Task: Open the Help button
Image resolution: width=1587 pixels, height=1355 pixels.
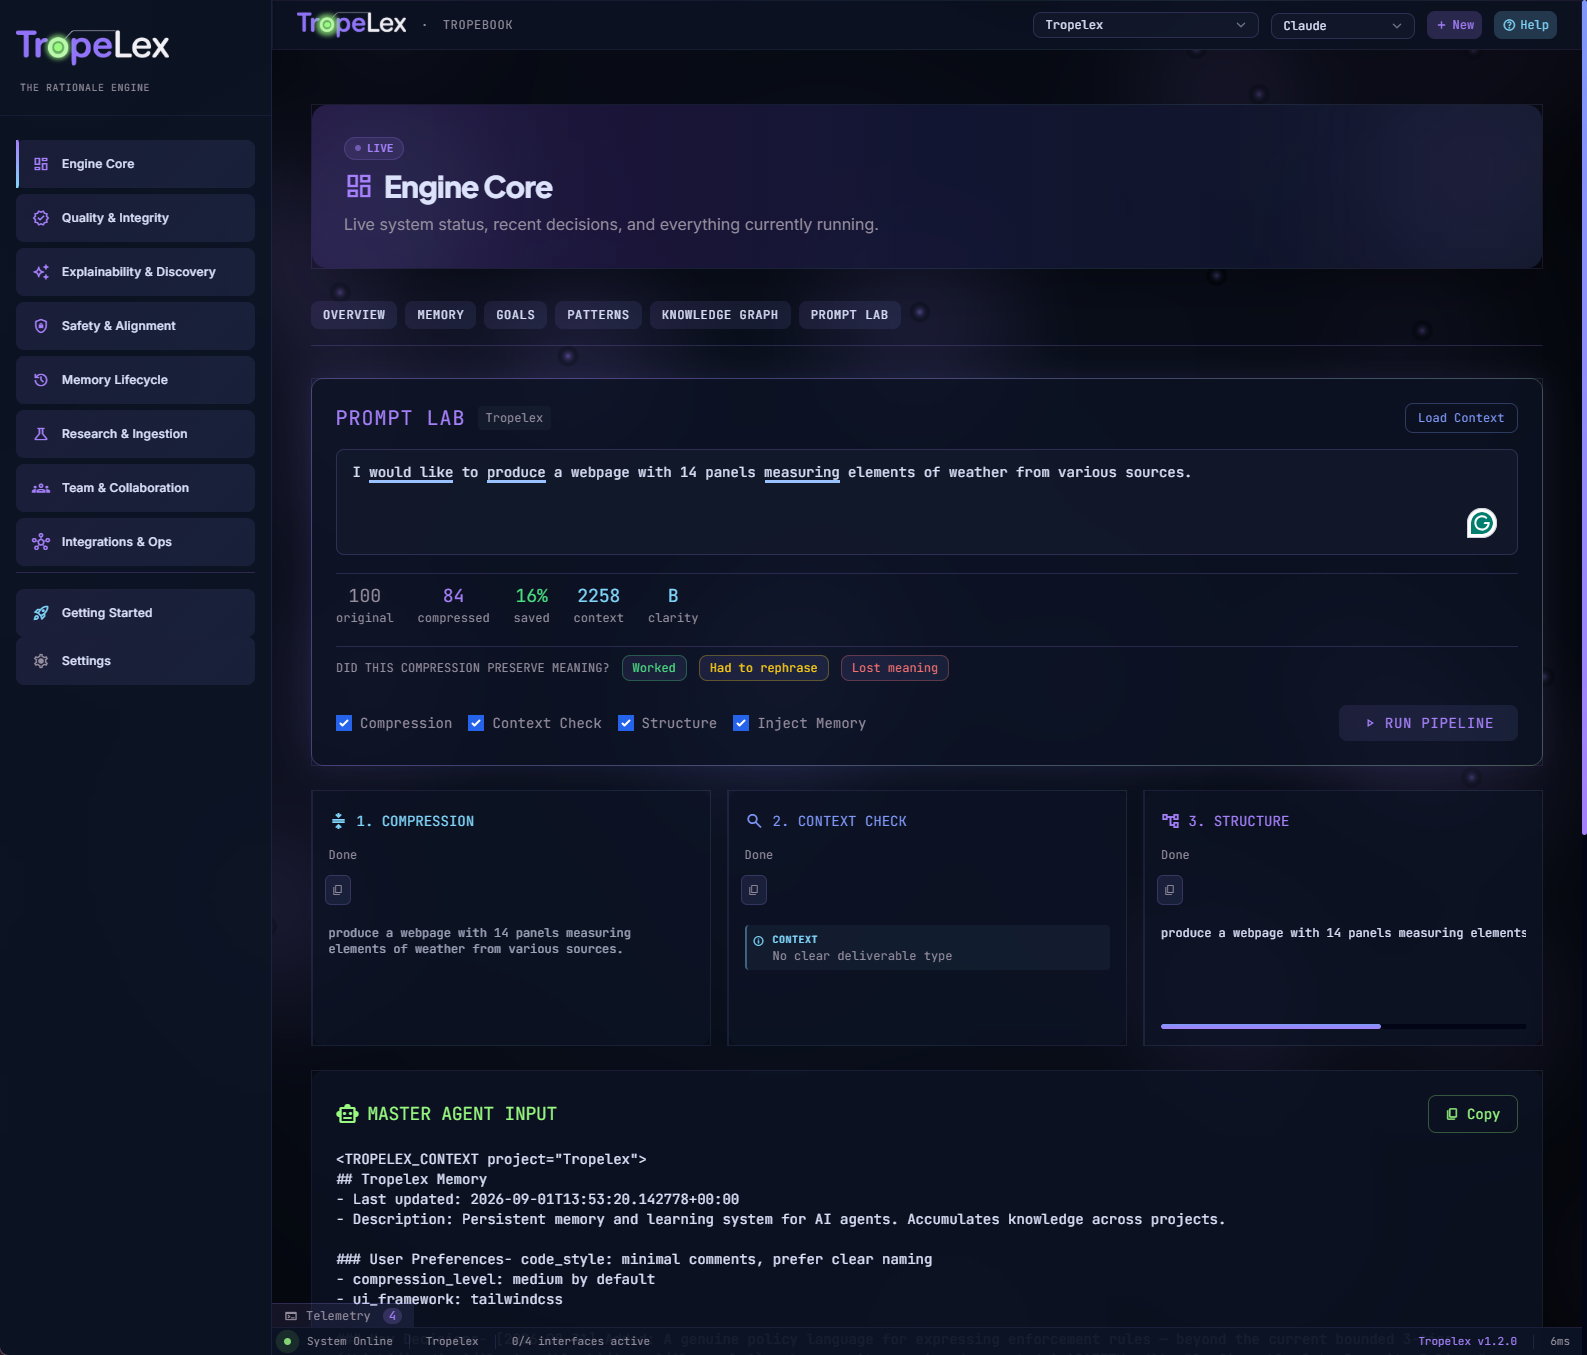Action: point(1526,25)
